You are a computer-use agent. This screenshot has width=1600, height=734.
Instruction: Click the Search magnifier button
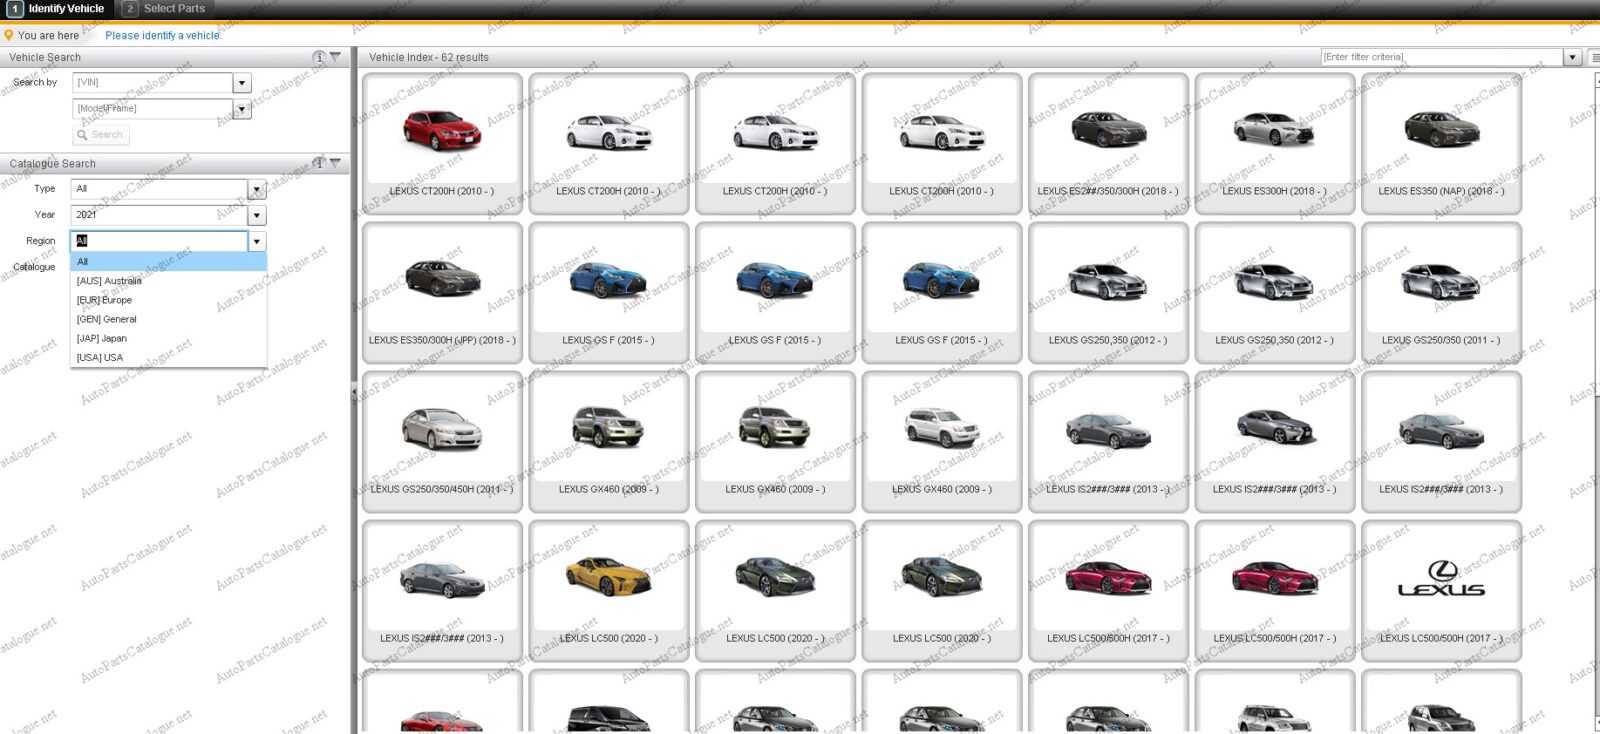pos(101,135)
